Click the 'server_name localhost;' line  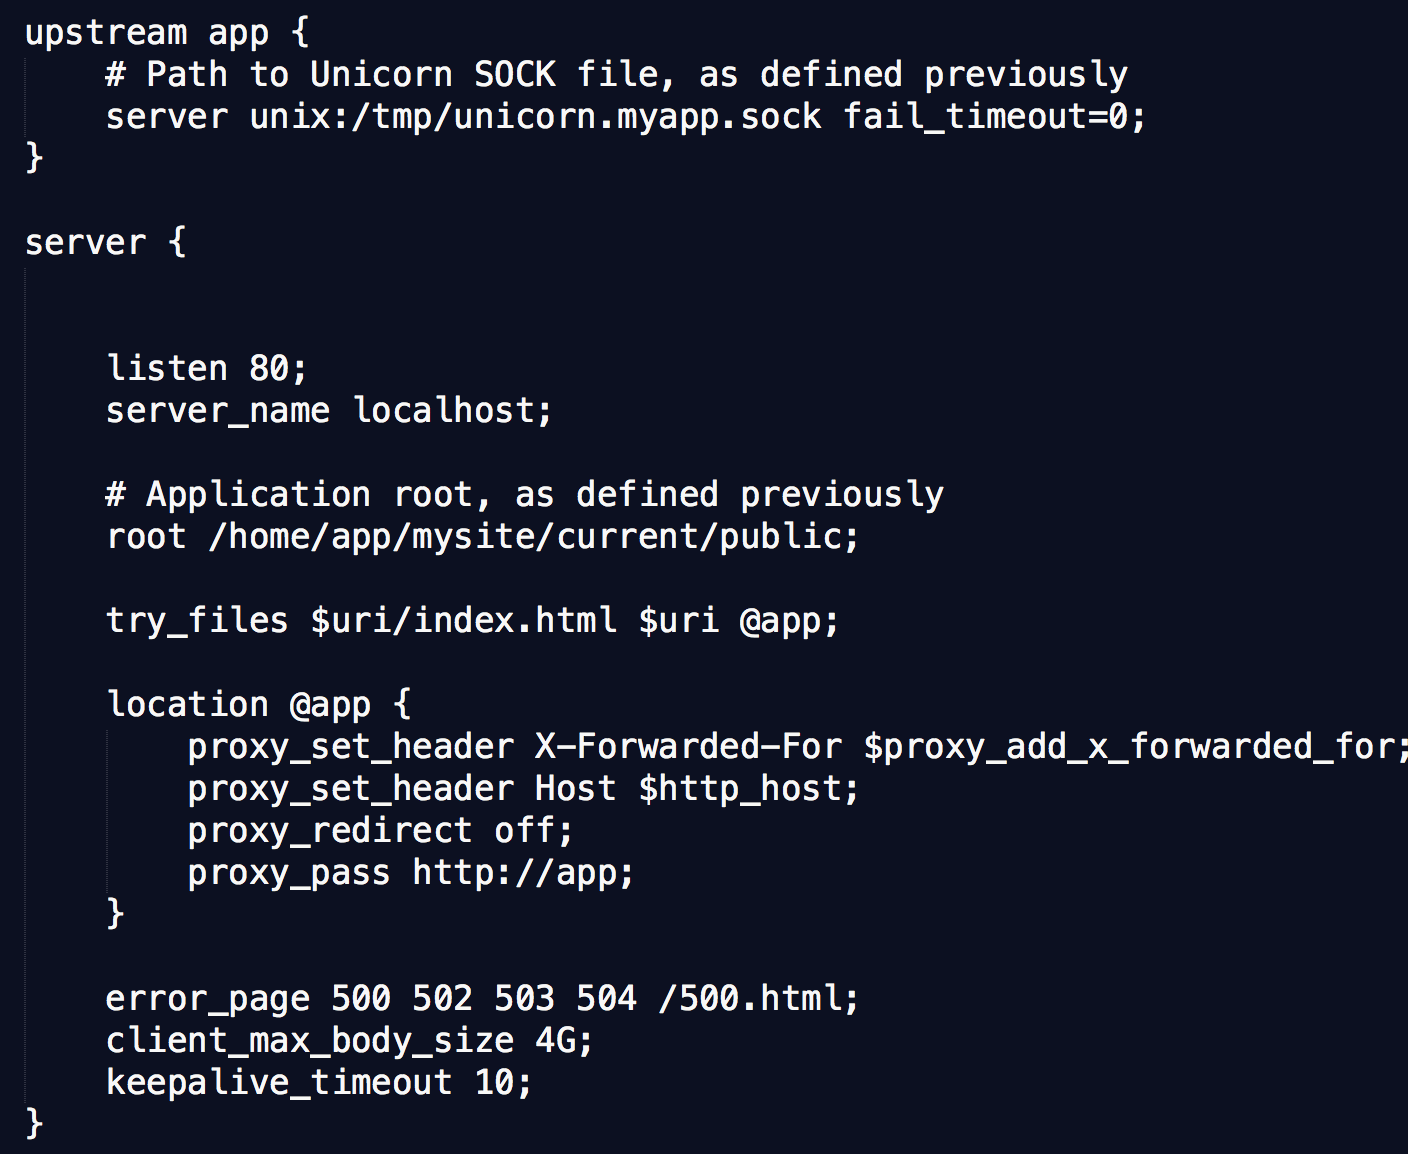[x=329, y=411]
